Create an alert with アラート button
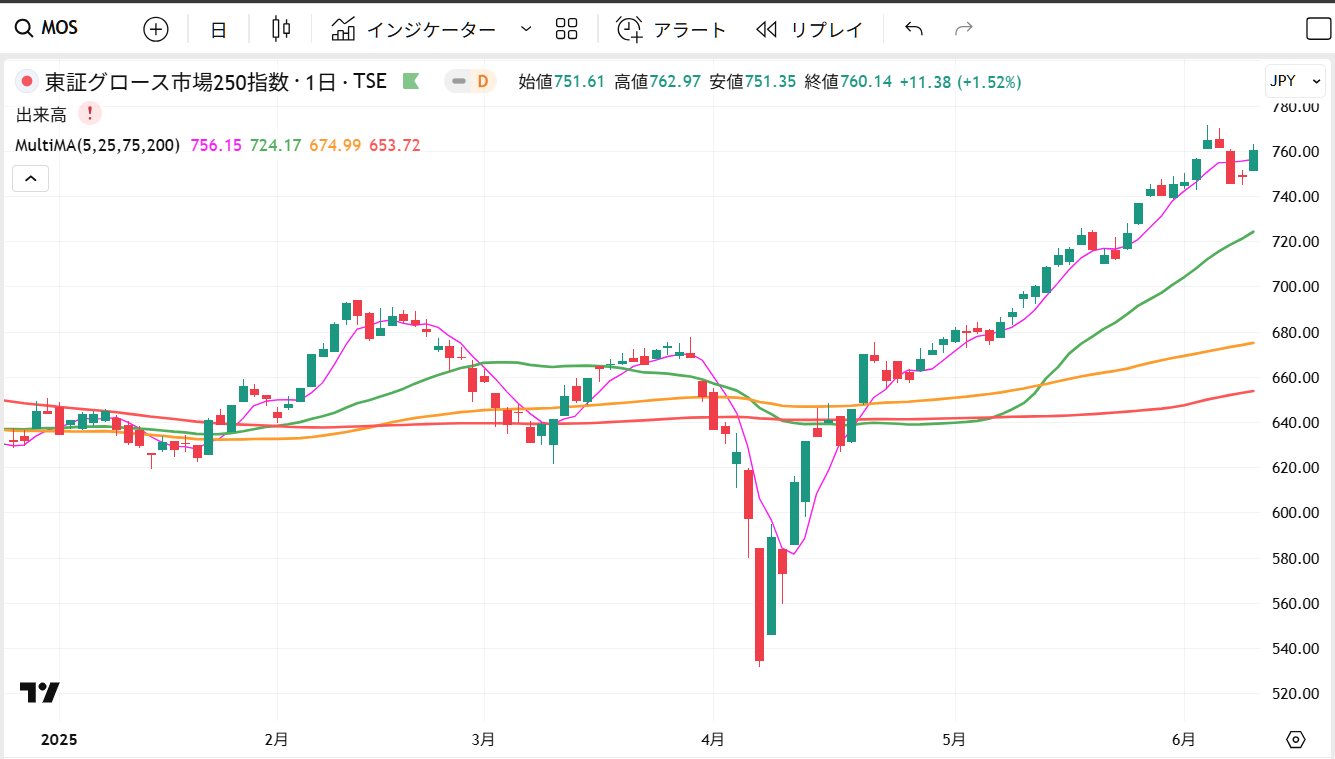The image size is (1335, 759). pos(671,29)
